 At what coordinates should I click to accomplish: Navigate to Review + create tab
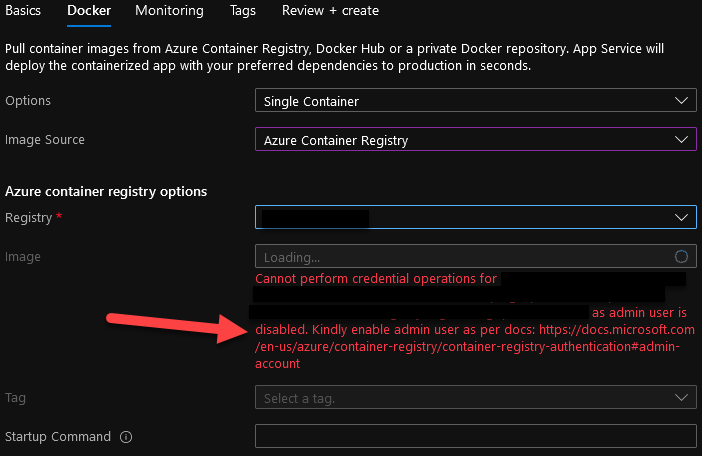[328, 11]
